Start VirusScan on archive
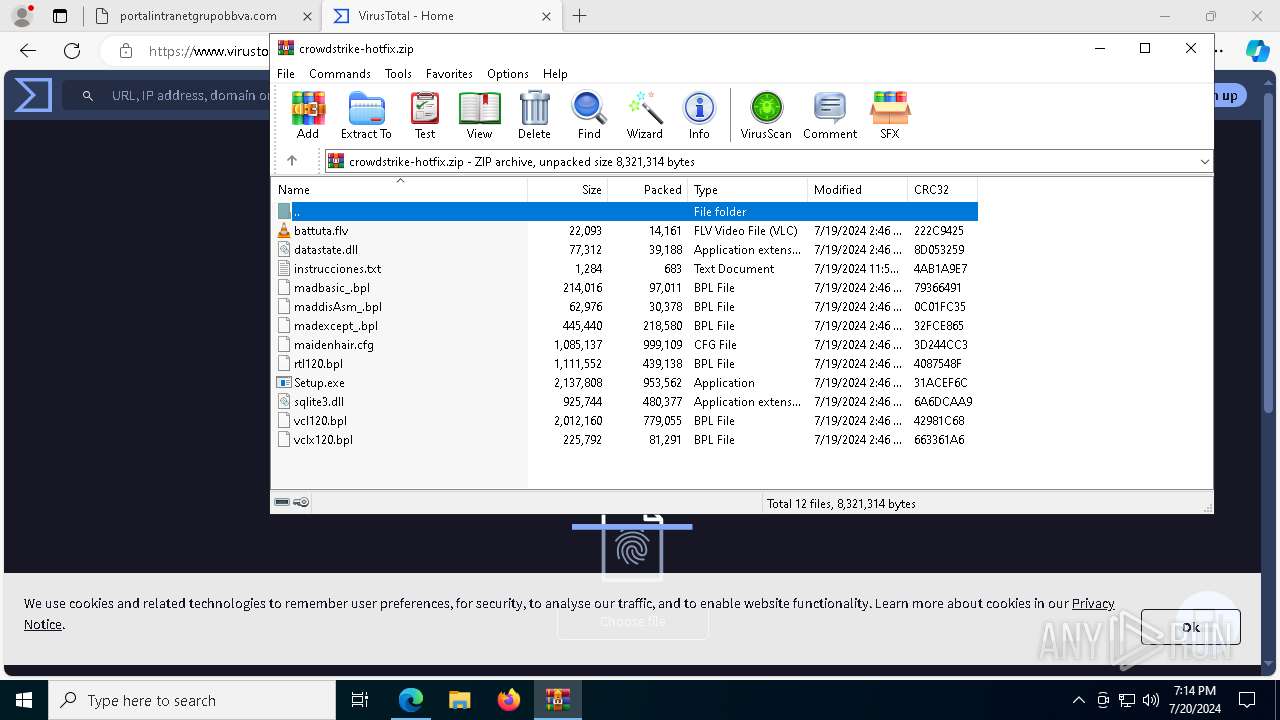The image size is (1280, 720). click(766, 115)
